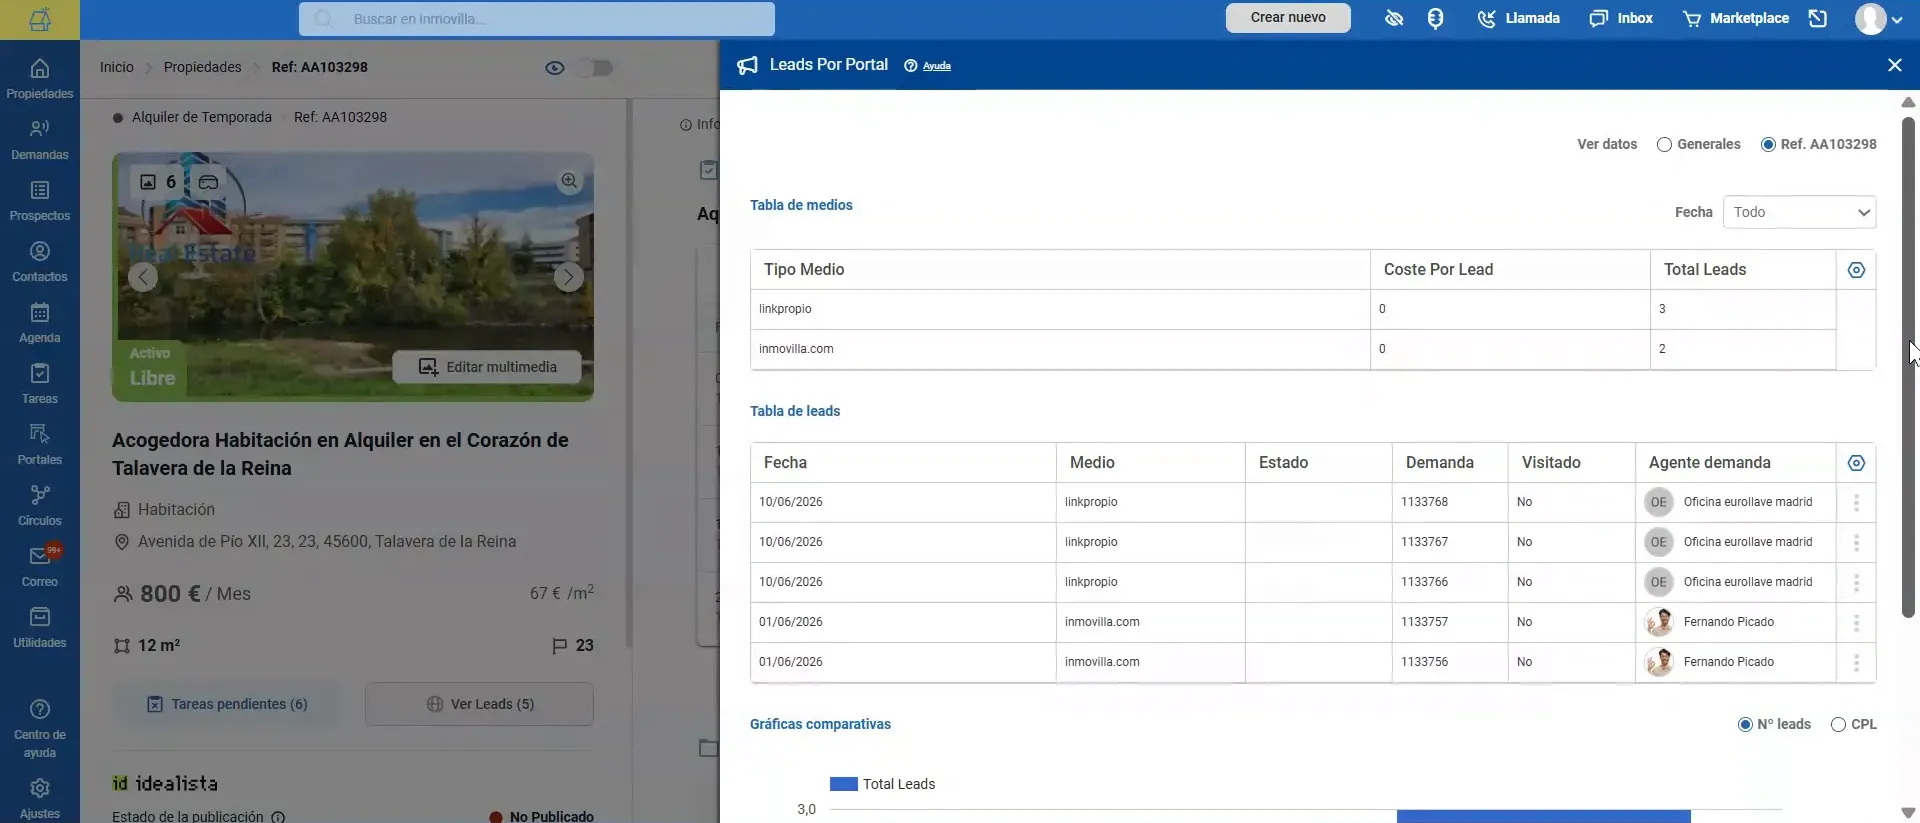Open Propiedades in the sidebar
Viewport: 1920px width, 823px height.
40,79
